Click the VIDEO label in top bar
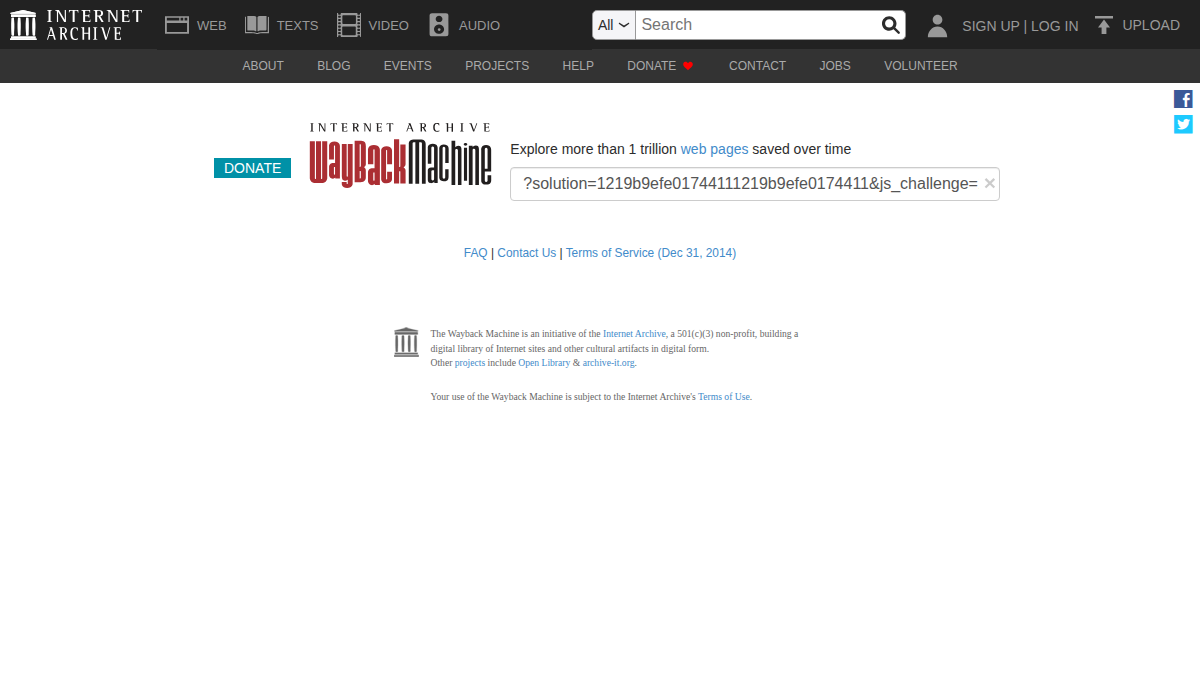The image size is (1200, 675). click(x=389, y=26)
